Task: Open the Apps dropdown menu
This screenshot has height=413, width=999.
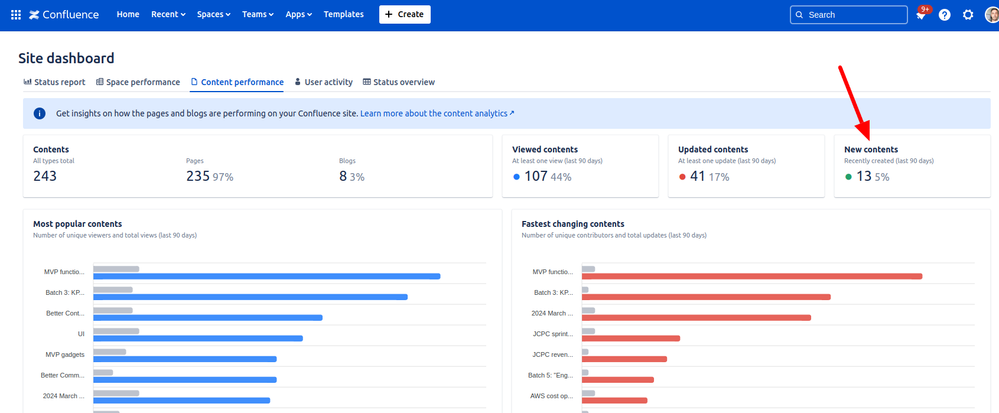Action: [298, 15]
